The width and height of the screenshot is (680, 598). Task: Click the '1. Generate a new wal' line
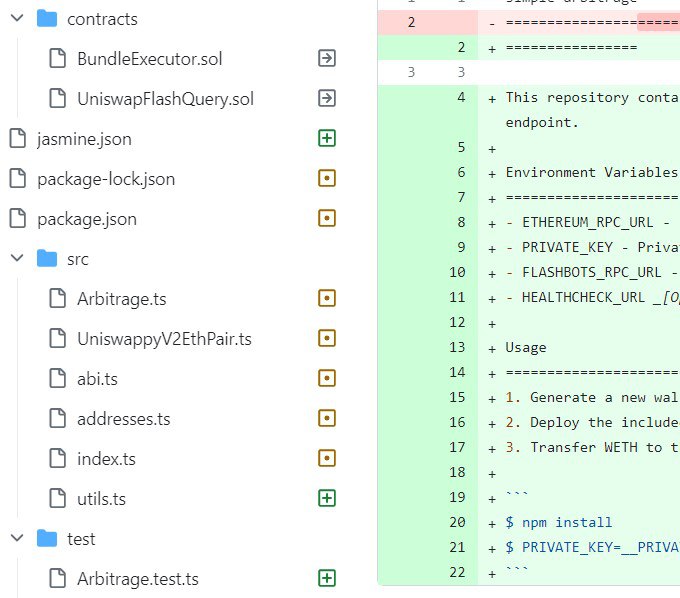click(592, 397)
